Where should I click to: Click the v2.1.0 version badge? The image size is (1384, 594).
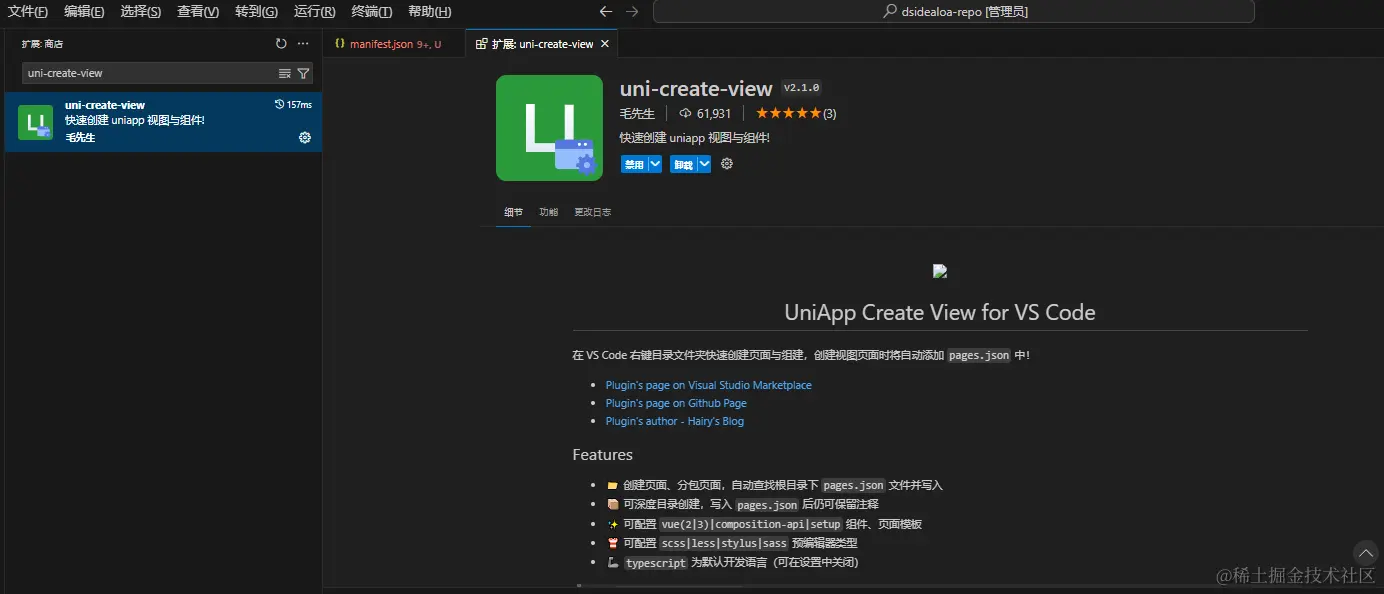pos(801,88)
